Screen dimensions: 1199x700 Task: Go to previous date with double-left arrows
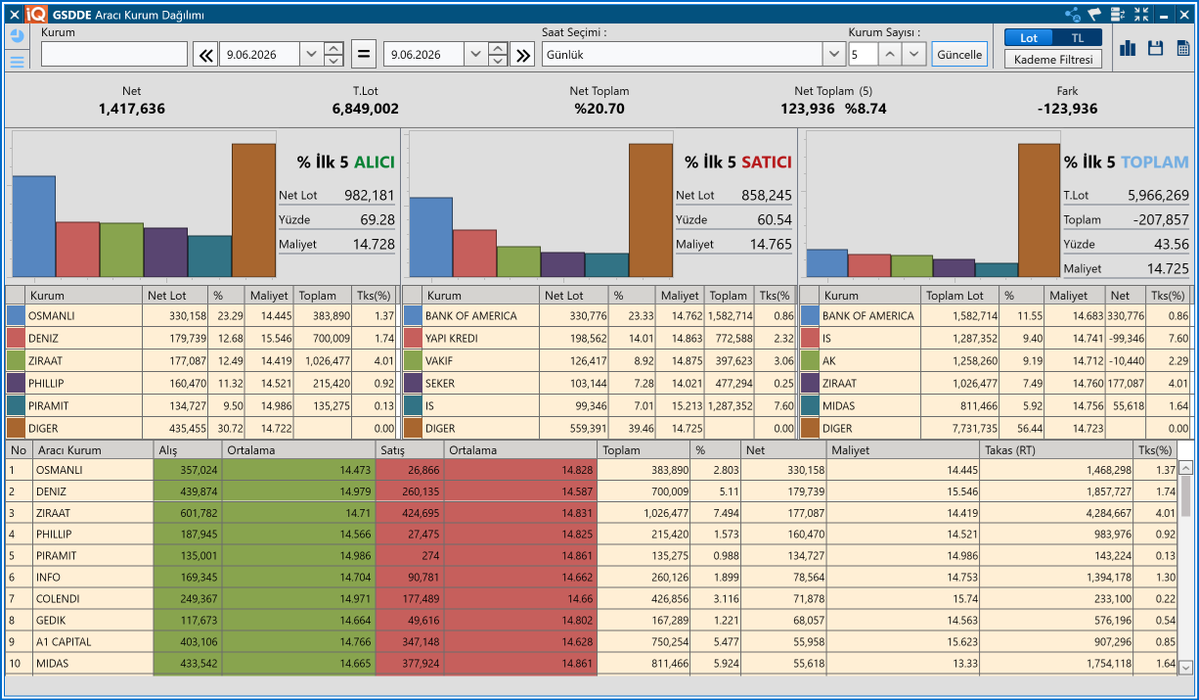[205, 55]
